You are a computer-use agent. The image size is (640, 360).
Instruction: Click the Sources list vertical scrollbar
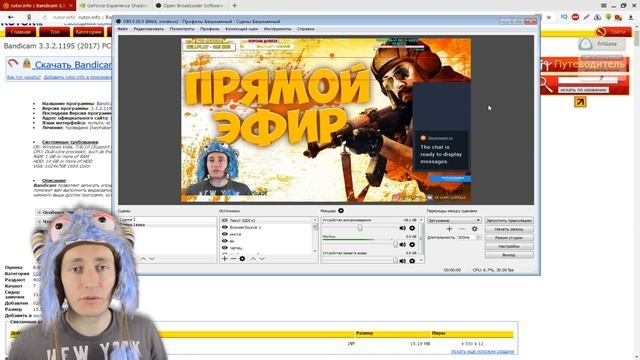tap(315, 235)
